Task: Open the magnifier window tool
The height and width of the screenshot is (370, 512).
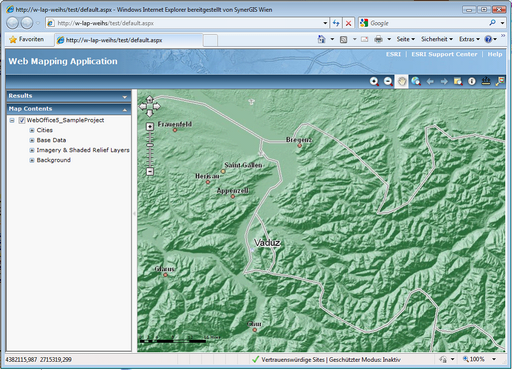Action: tap(458, 81)
